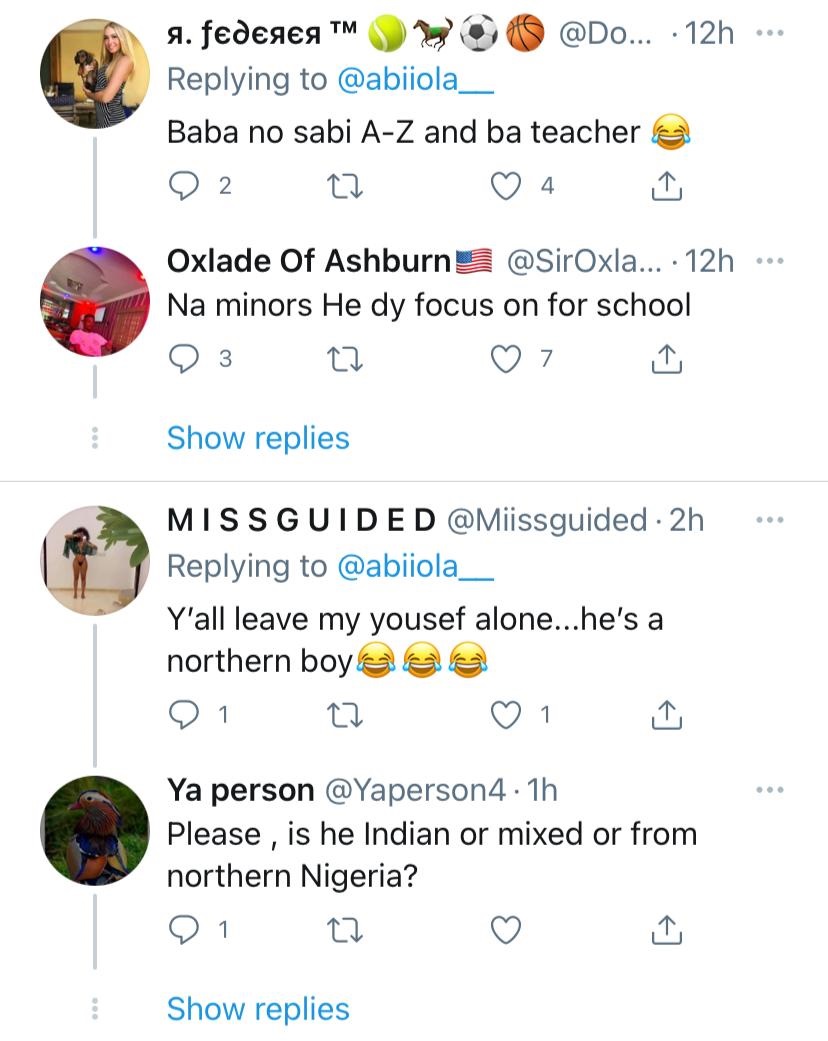Reply to the Oxlade Of Ashburn tweet
Viewport: 828px width, 1041px height.
[182, 360]
